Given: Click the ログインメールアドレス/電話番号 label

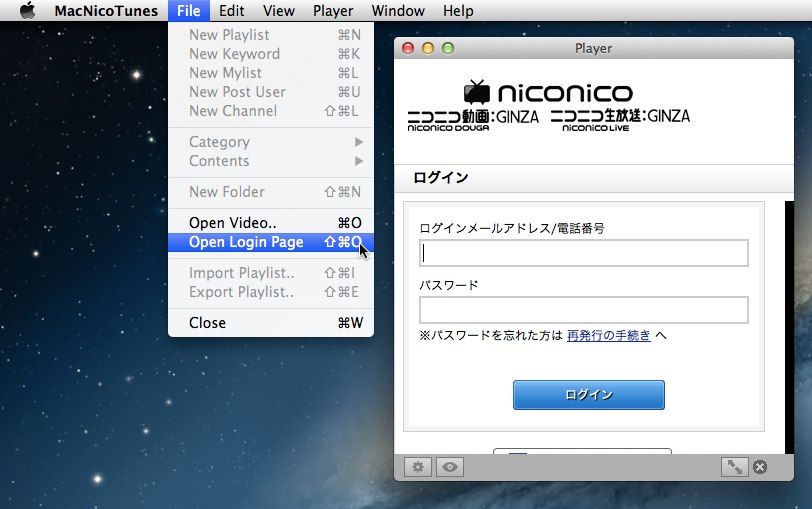Looking at the screenshot, I should [512, 228].
